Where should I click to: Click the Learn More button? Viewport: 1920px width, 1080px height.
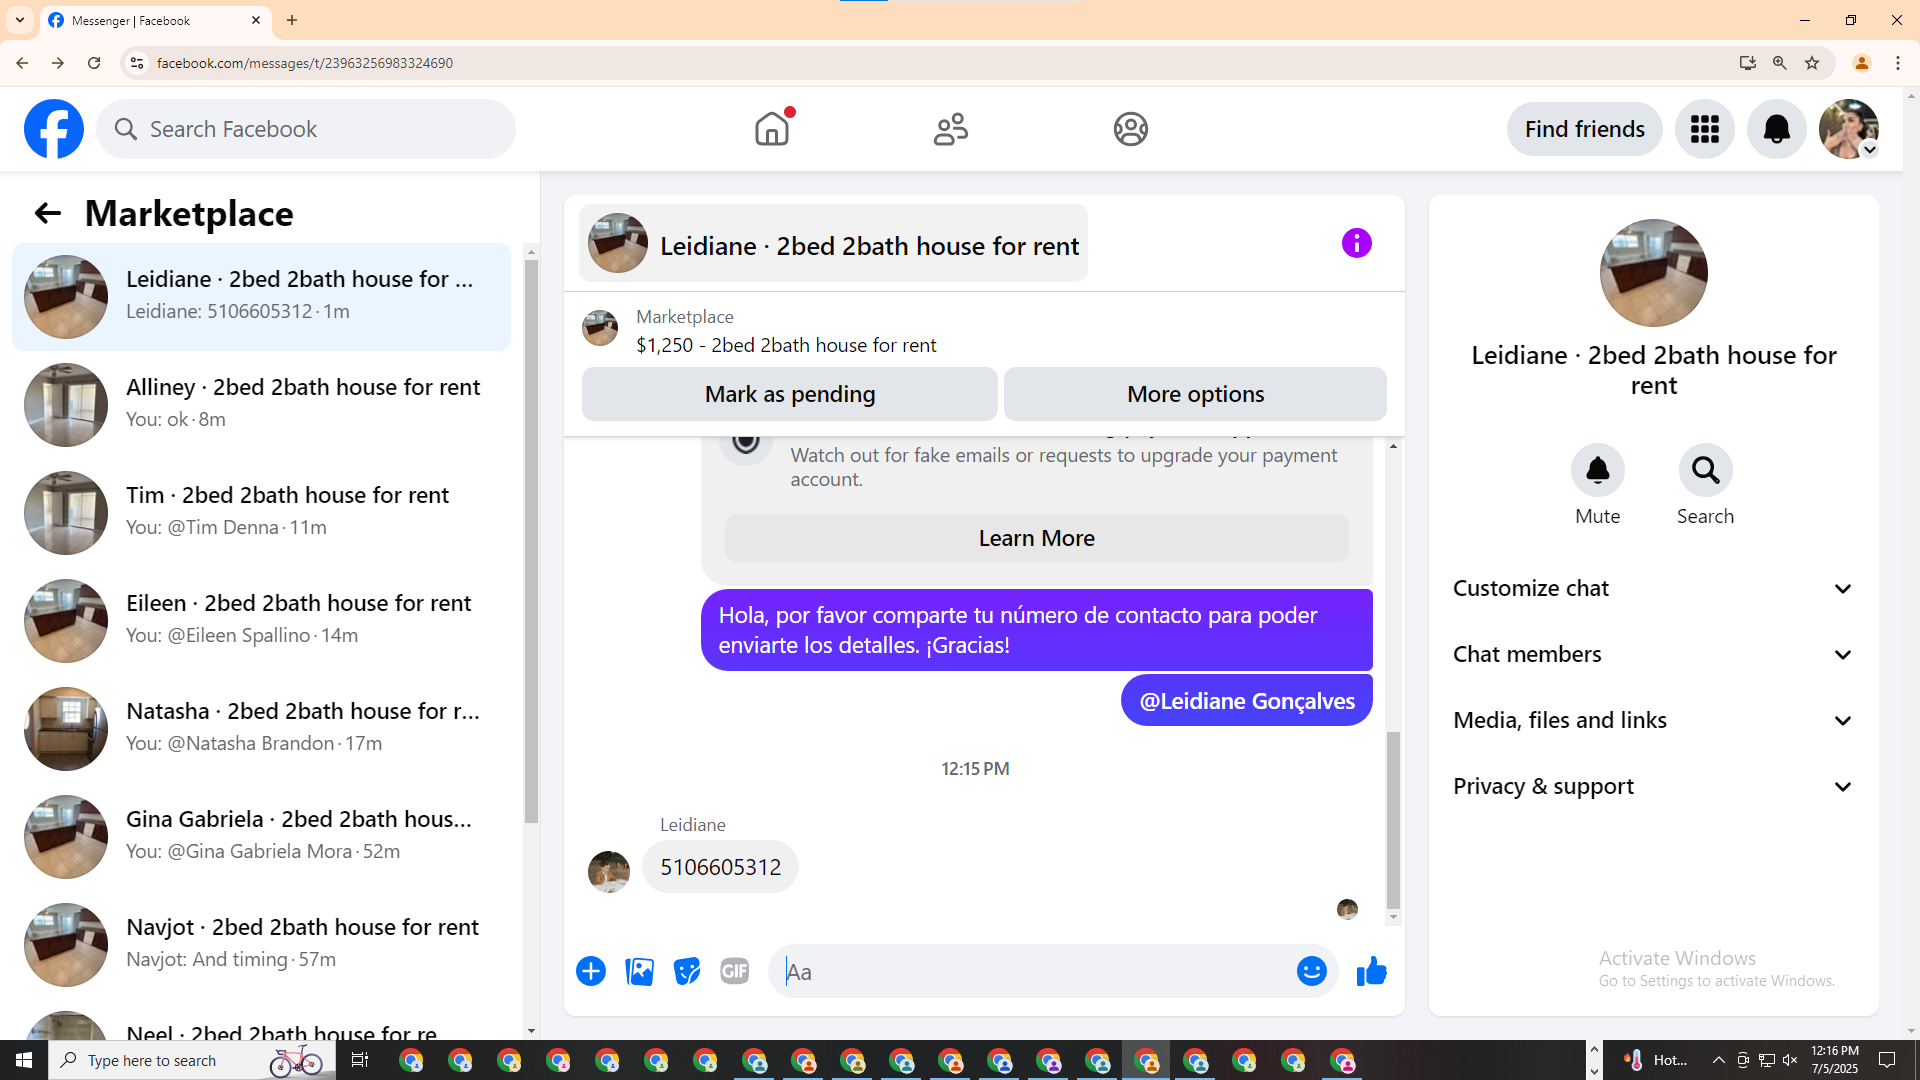click(1036, 538)
